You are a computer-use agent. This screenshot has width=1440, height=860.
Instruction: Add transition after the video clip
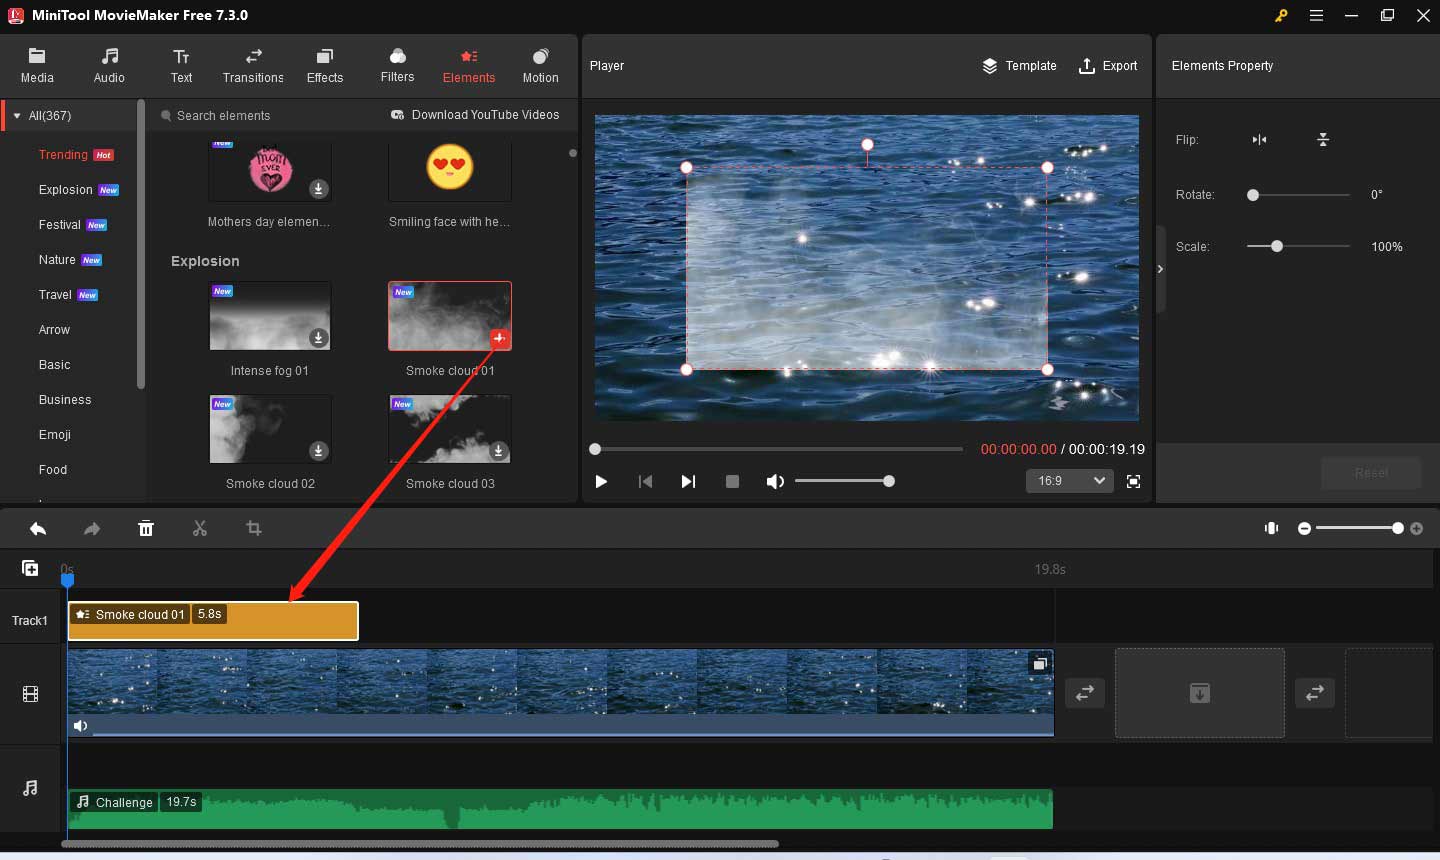[x=1084, y=692]
